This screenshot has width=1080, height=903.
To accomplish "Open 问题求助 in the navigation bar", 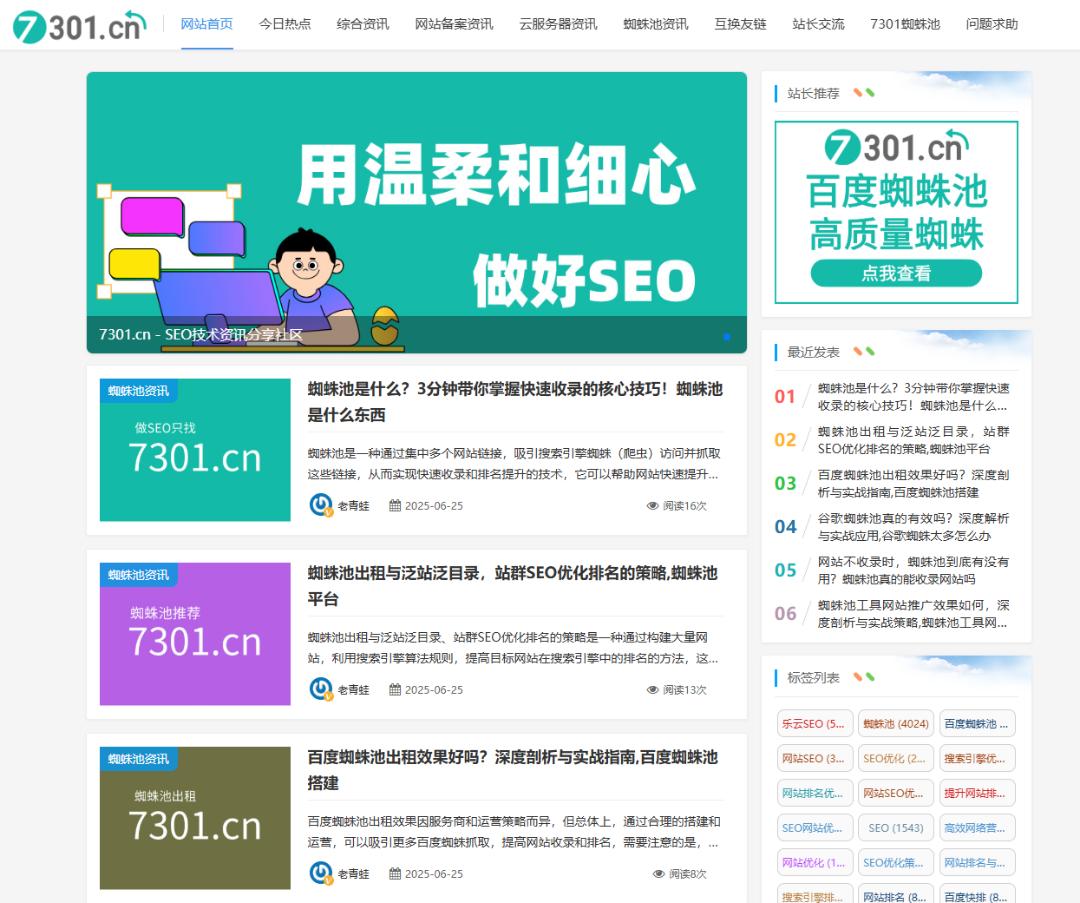I will (992, 24).
